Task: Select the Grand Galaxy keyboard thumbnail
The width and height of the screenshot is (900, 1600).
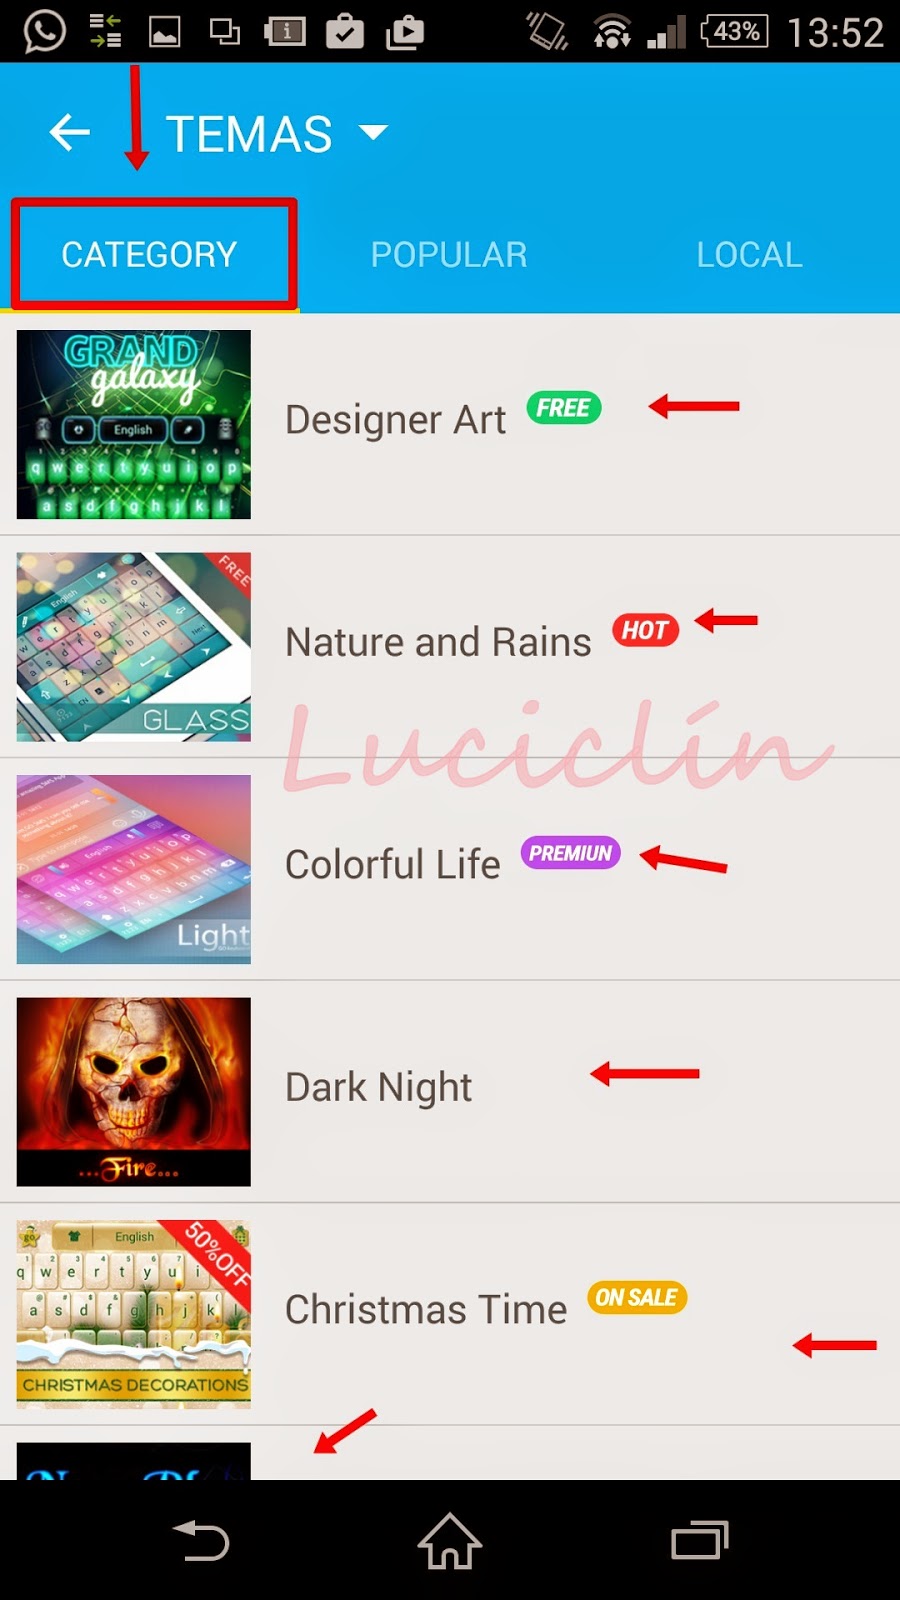Action: [x=134, y=424]
